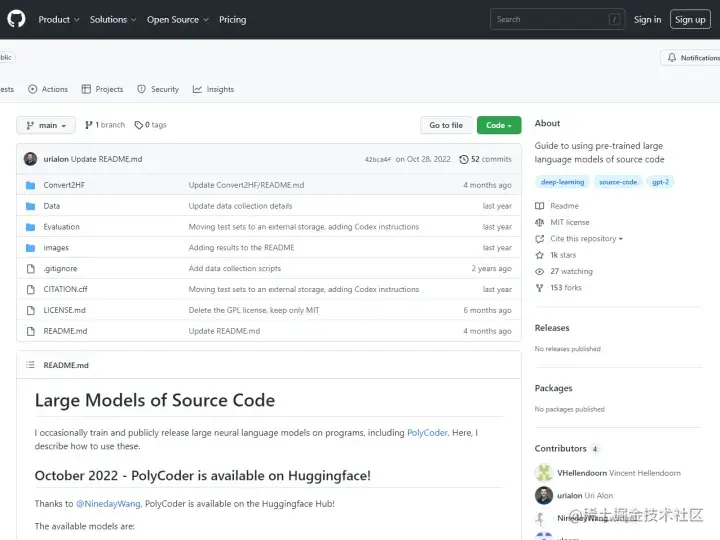Click the CITATION.cff file icon

[x=30, y=289]
